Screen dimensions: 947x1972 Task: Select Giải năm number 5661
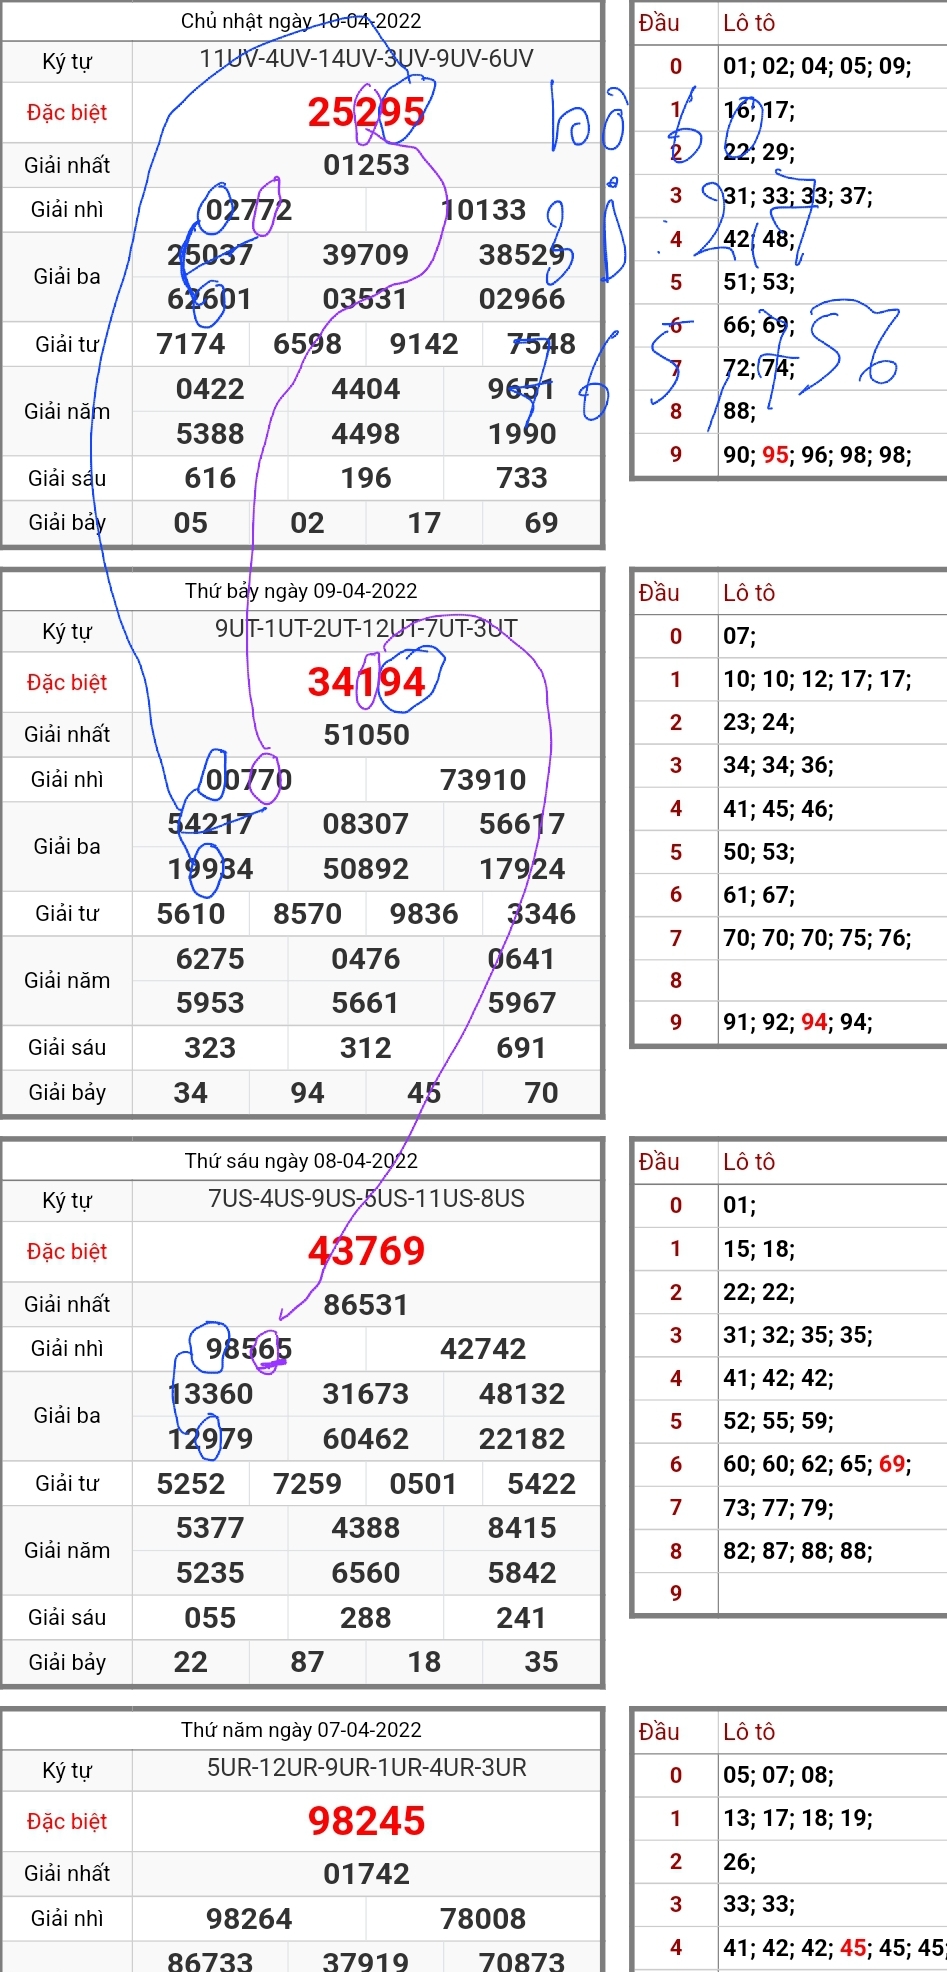(x=366, y=1003)
